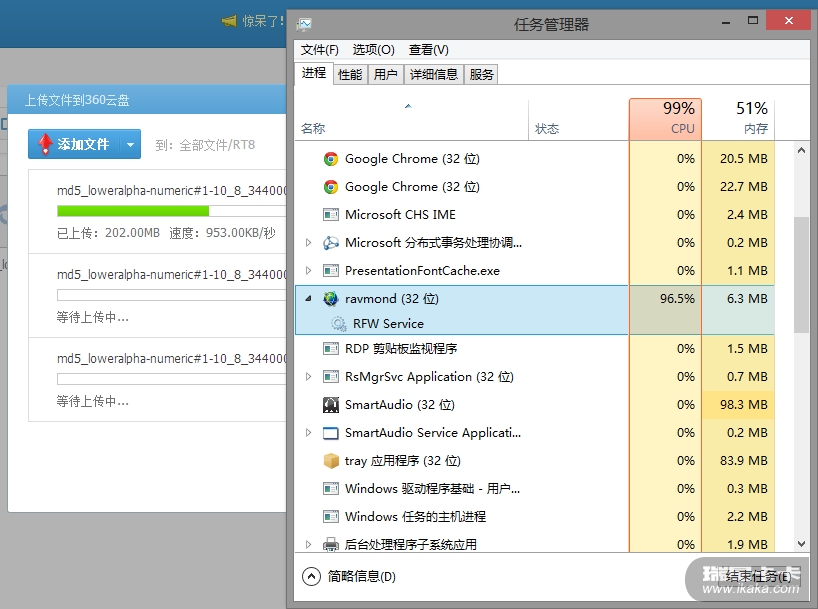This screenshot has height=609, width=818.
Task: Minimize the Task Manager window
Action: point(726,21)
